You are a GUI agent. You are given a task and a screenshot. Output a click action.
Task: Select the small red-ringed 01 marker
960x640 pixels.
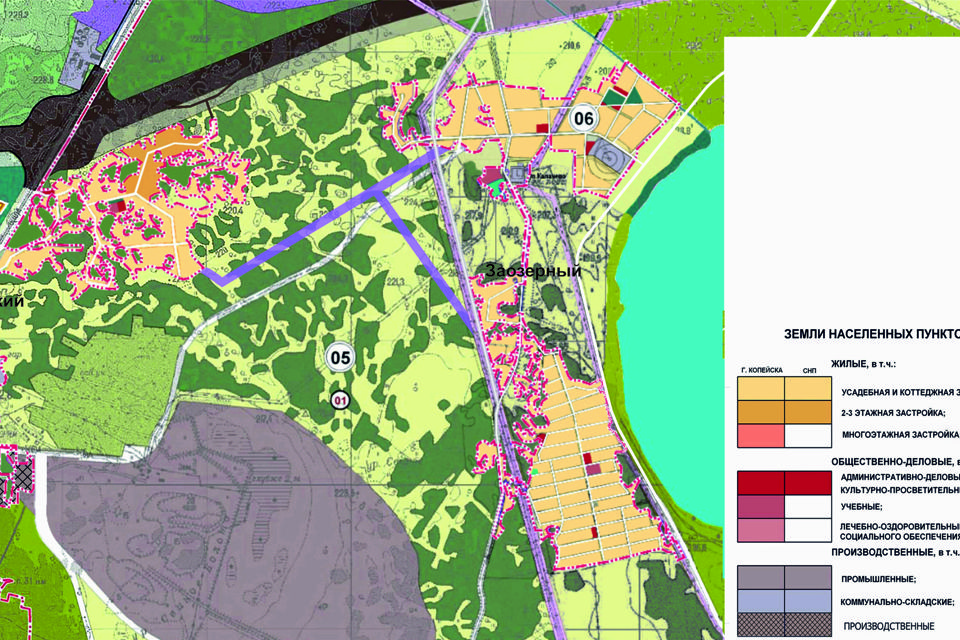(x=341, y=401)
